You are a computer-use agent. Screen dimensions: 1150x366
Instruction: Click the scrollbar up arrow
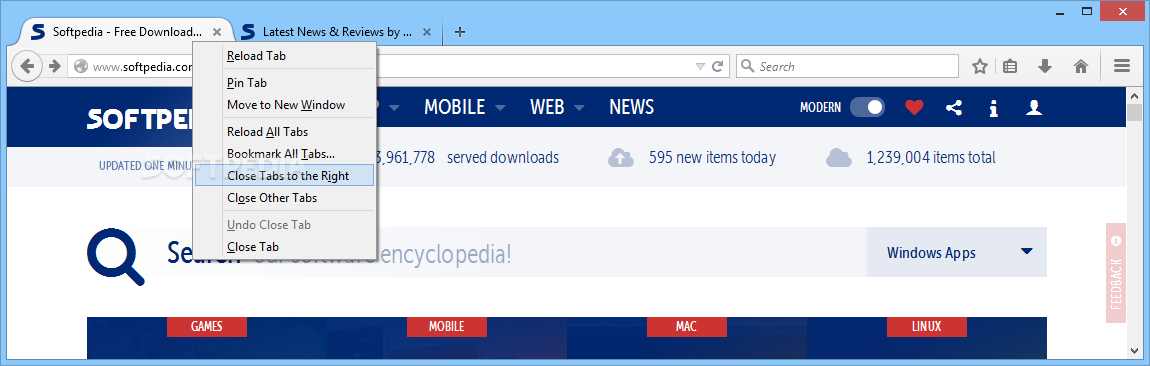[1135, 94]
